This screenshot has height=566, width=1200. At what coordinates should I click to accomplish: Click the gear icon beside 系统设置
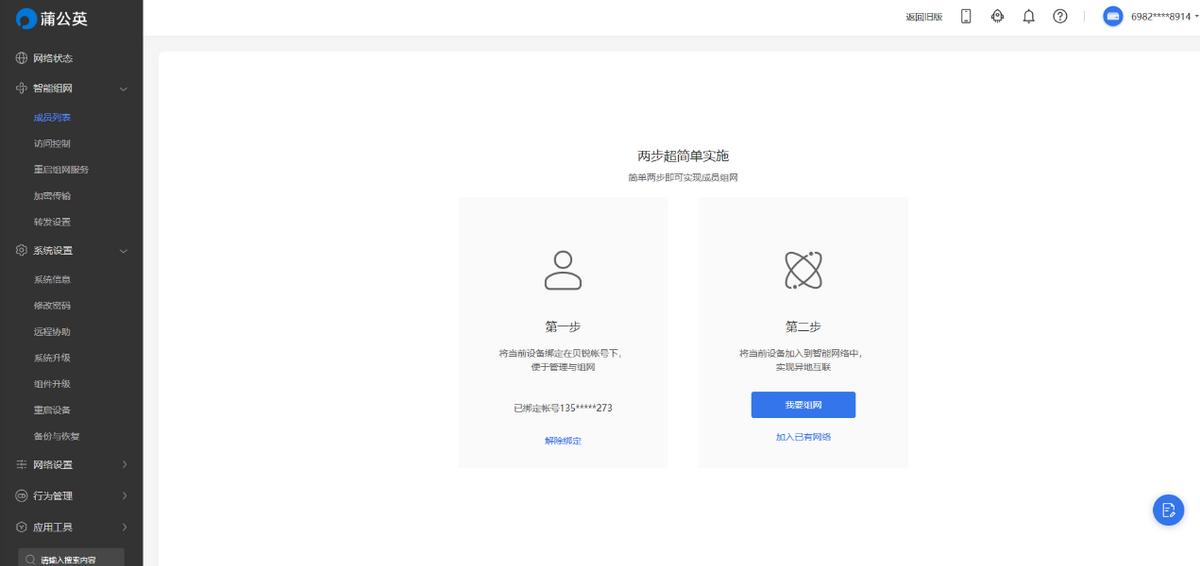tap(22, 250)
